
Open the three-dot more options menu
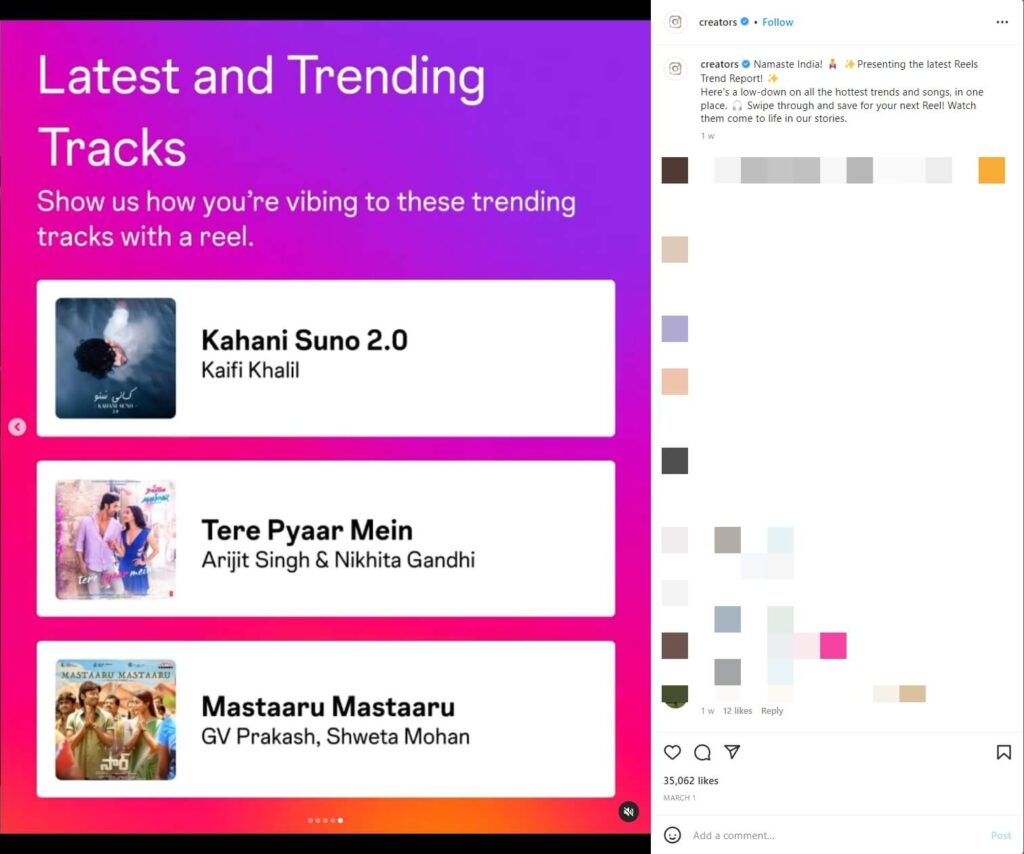coord(1002,22)
